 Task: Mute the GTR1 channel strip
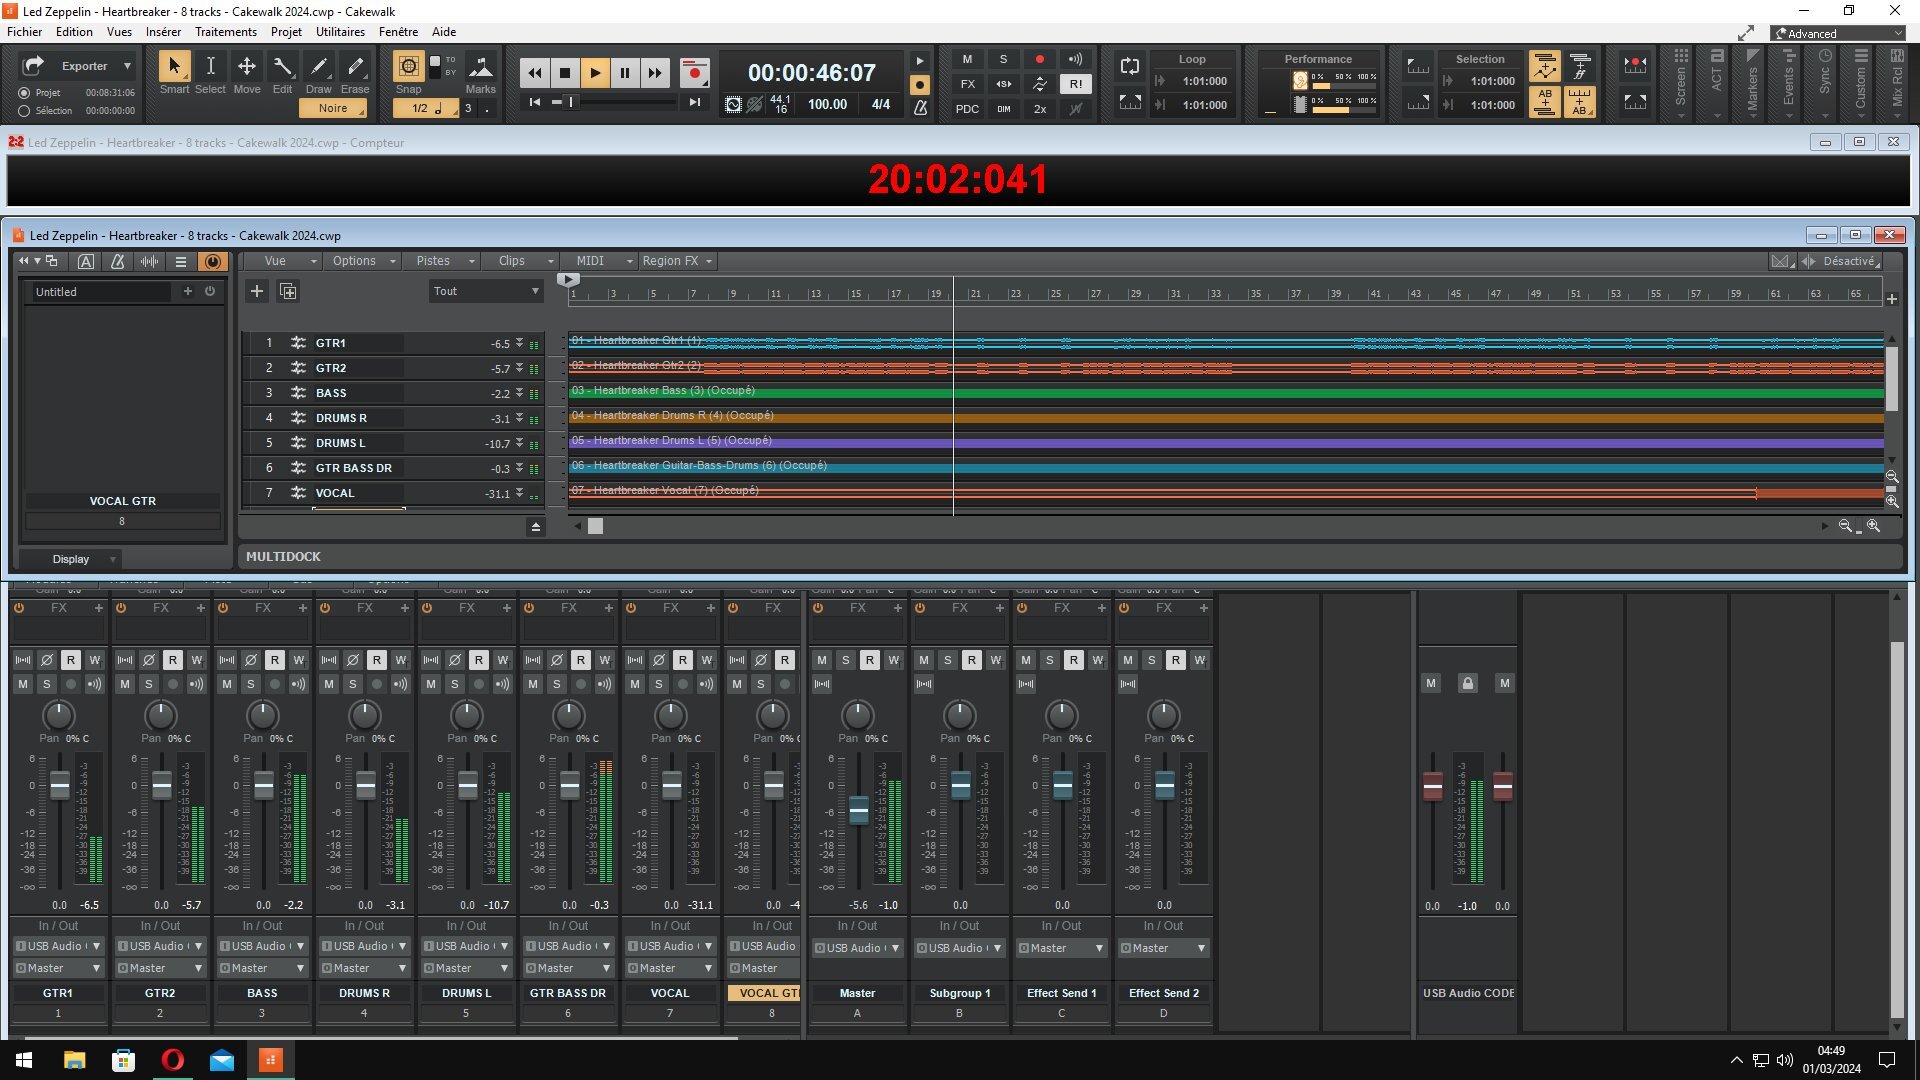coord(23,684)
